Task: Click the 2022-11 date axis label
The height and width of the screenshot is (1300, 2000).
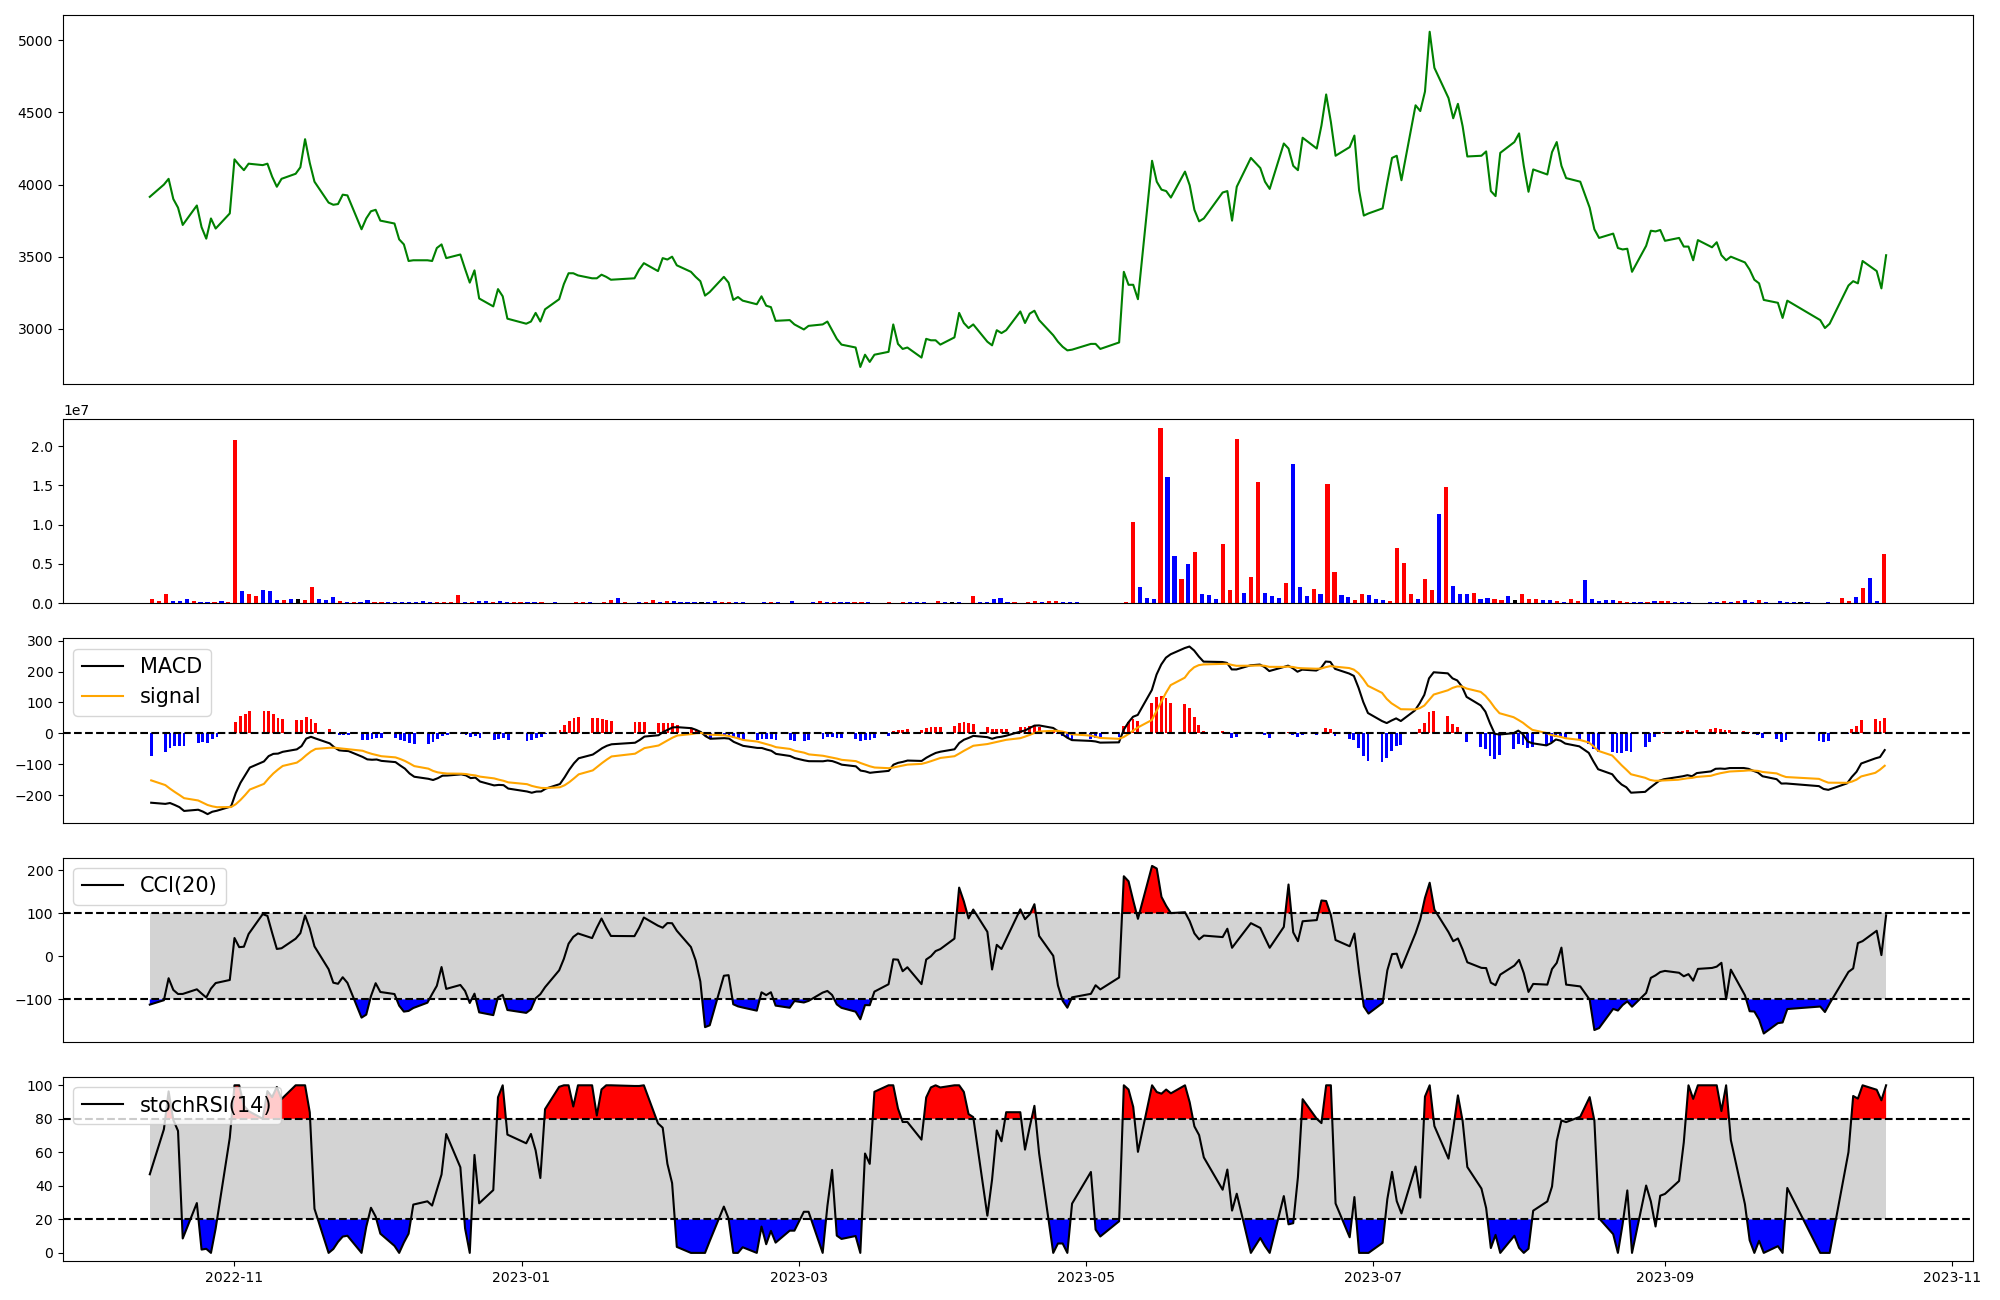Action: [234, 1277]
